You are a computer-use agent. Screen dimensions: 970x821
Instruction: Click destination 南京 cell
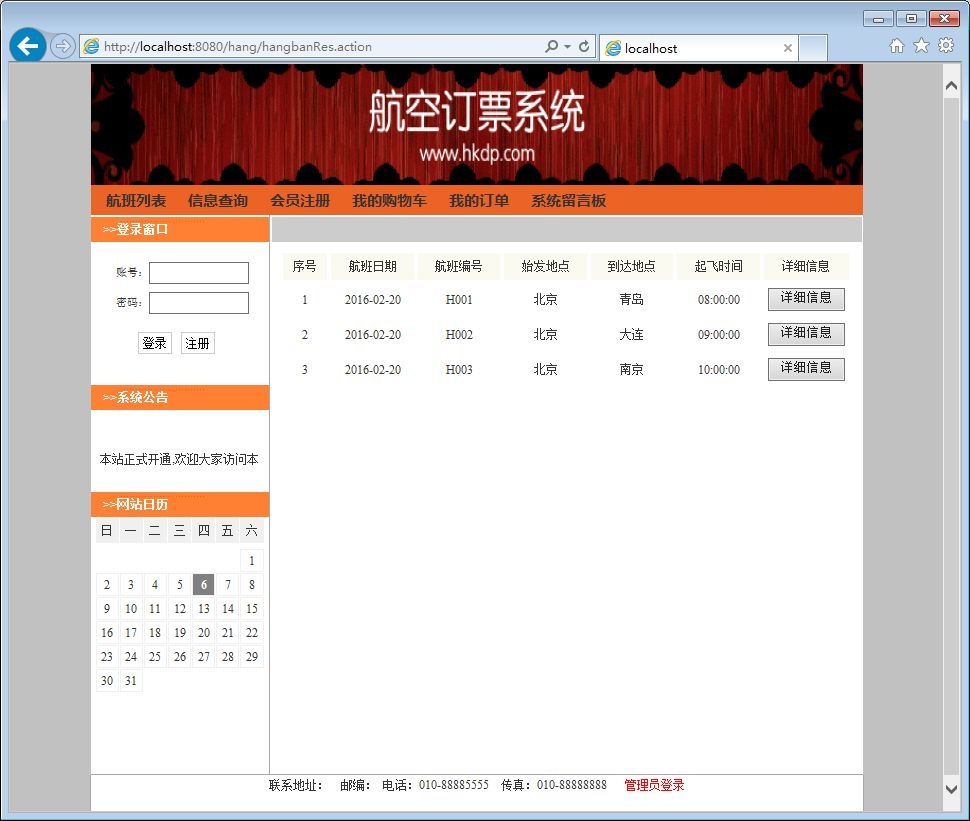coord(632,369)
